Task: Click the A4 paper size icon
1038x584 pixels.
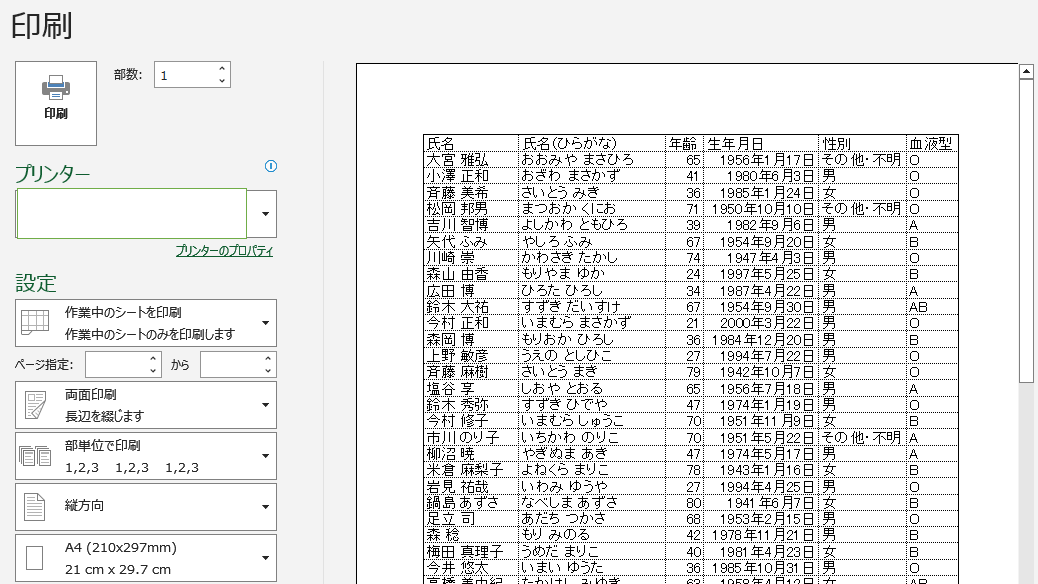Action: [34, 558]
